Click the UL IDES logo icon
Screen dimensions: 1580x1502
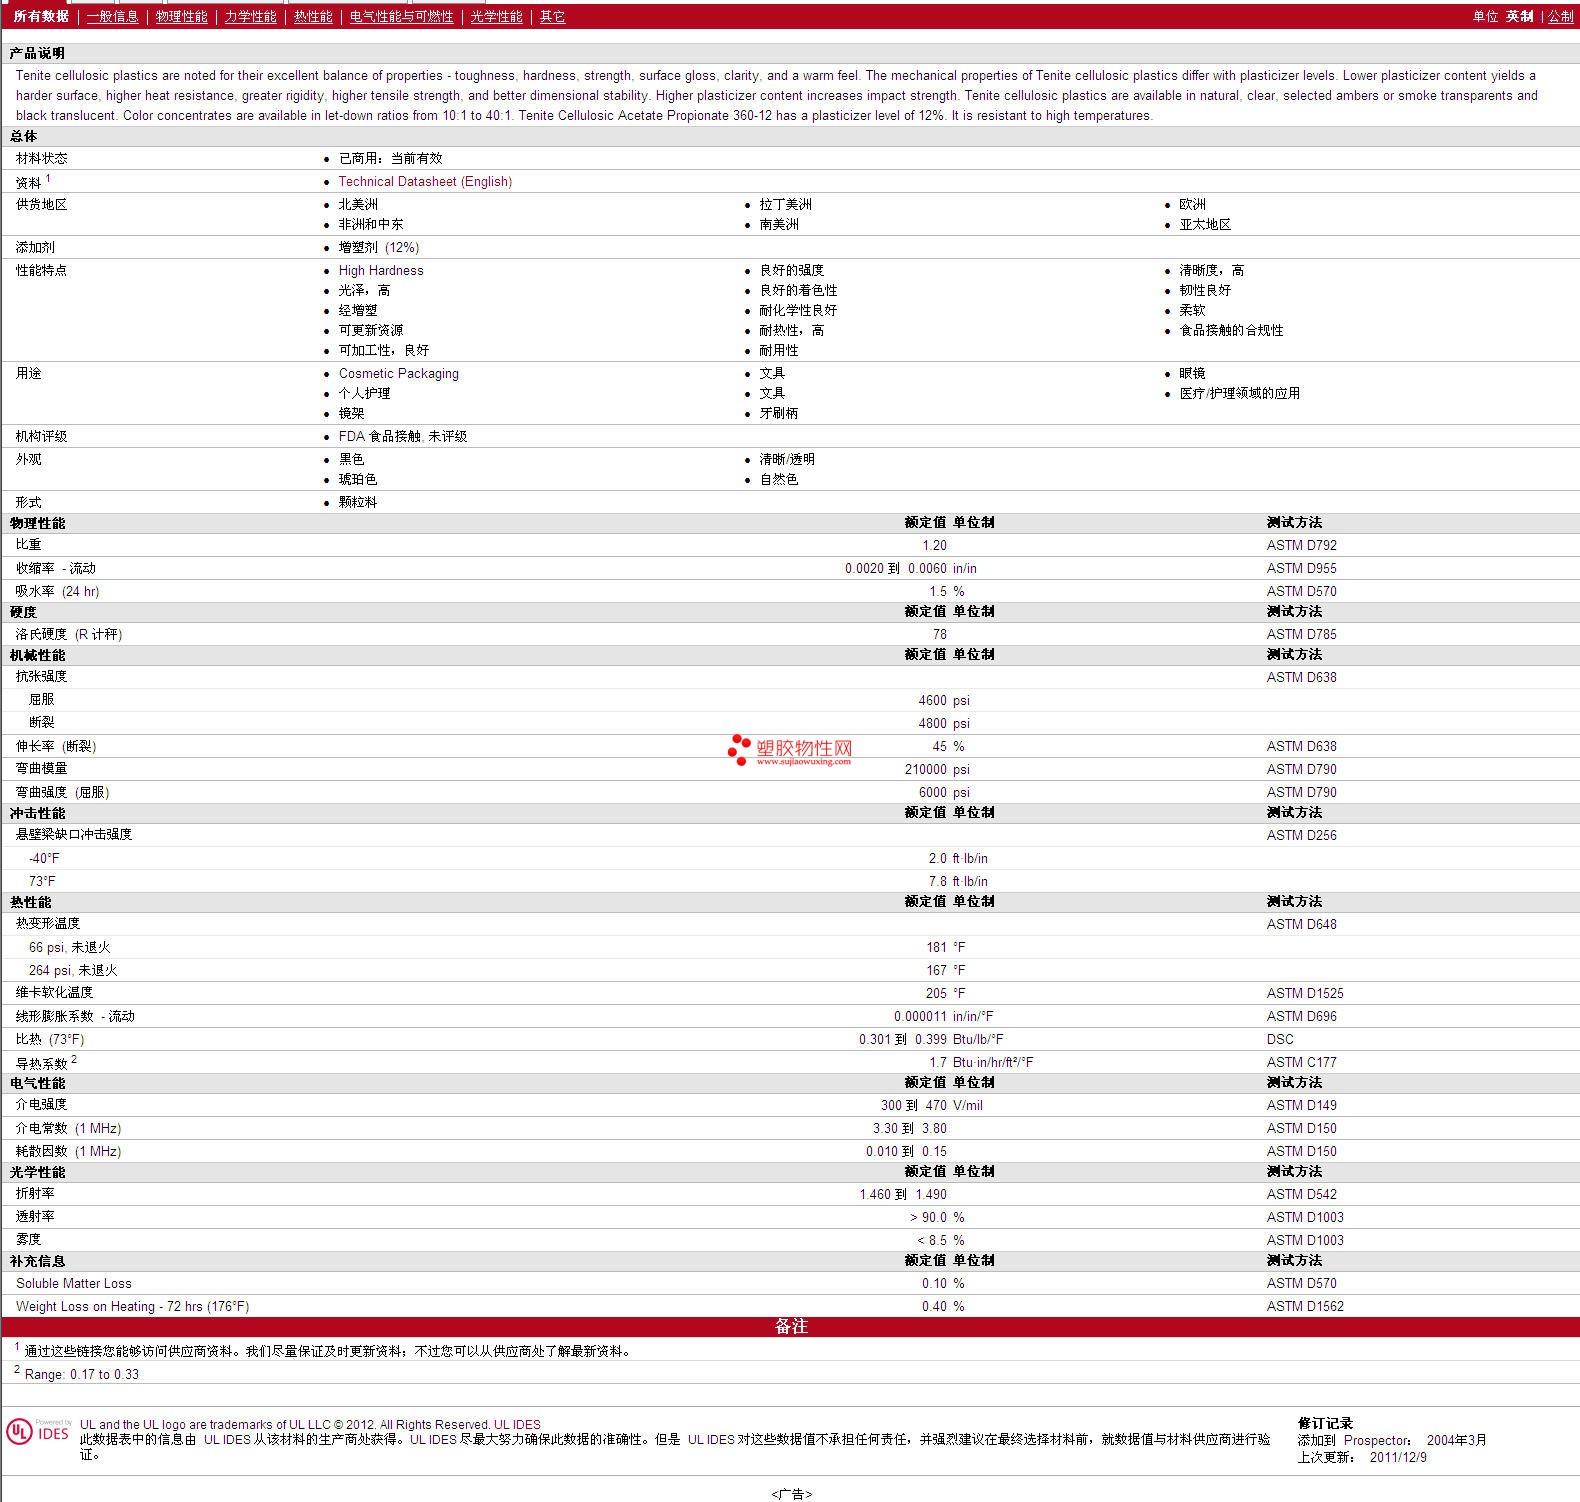pos(38,1431)
